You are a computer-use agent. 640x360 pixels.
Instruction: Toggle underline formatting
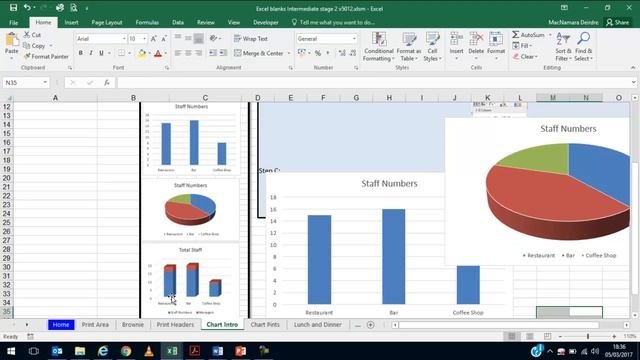(x=101, y=53)
